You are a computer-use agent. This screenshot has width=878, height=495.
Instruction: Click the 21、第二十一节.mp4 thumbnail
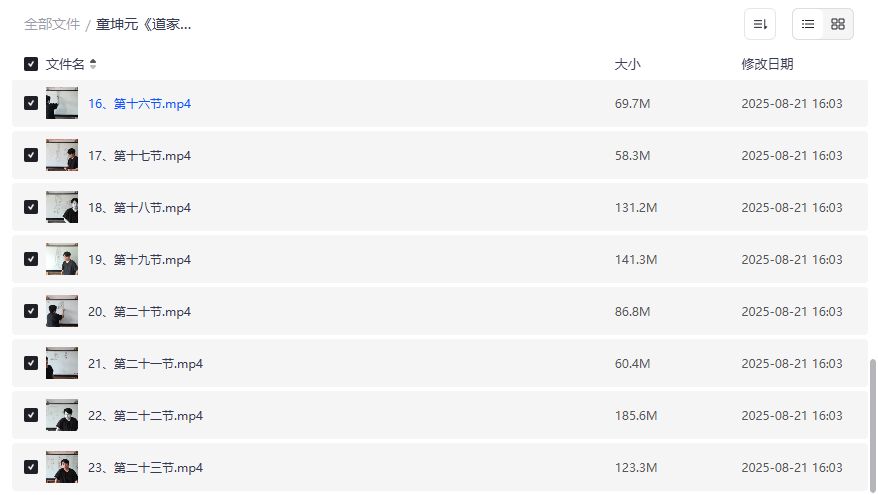click(x=62, y=363)
